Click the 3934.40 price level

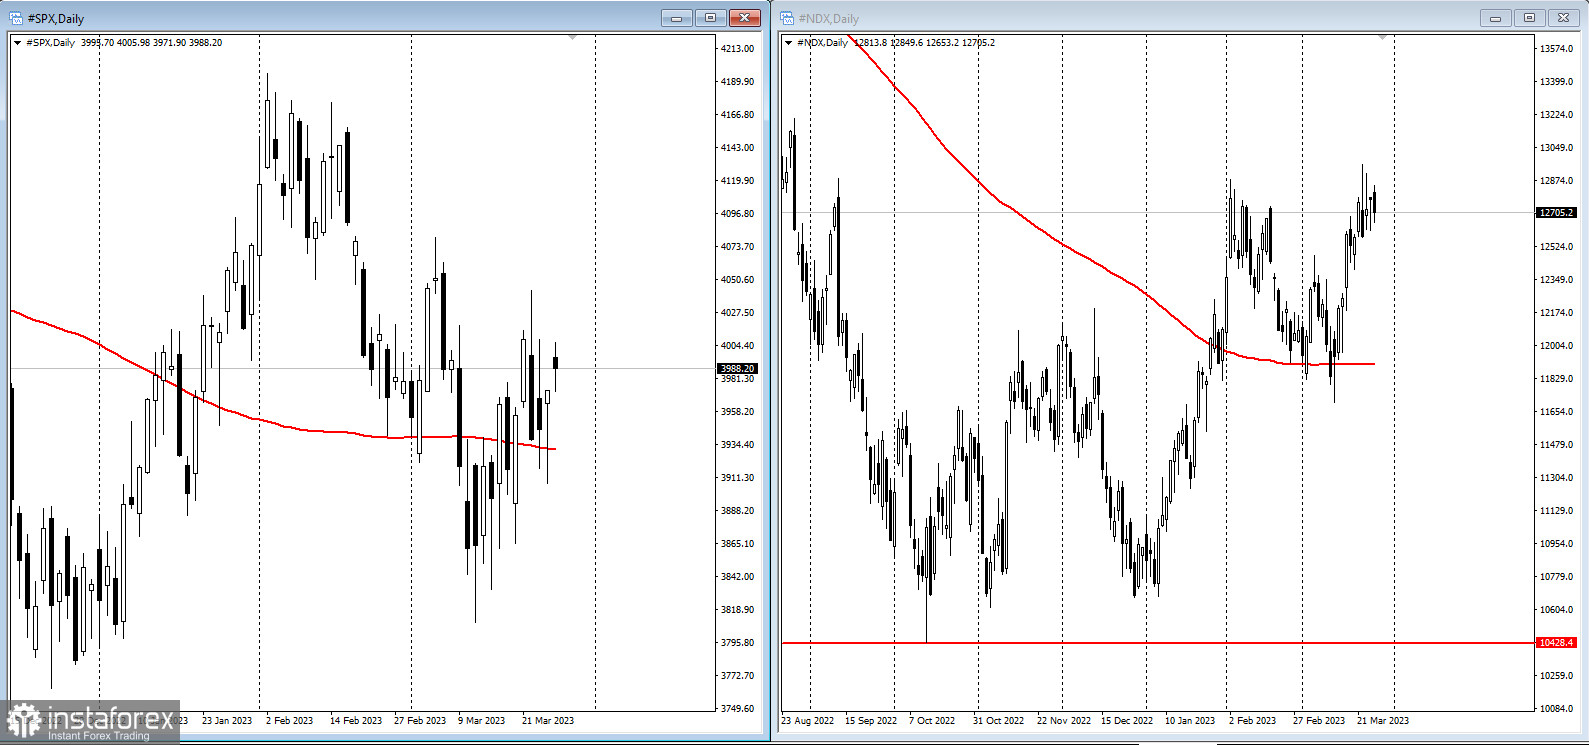point(737,445)
